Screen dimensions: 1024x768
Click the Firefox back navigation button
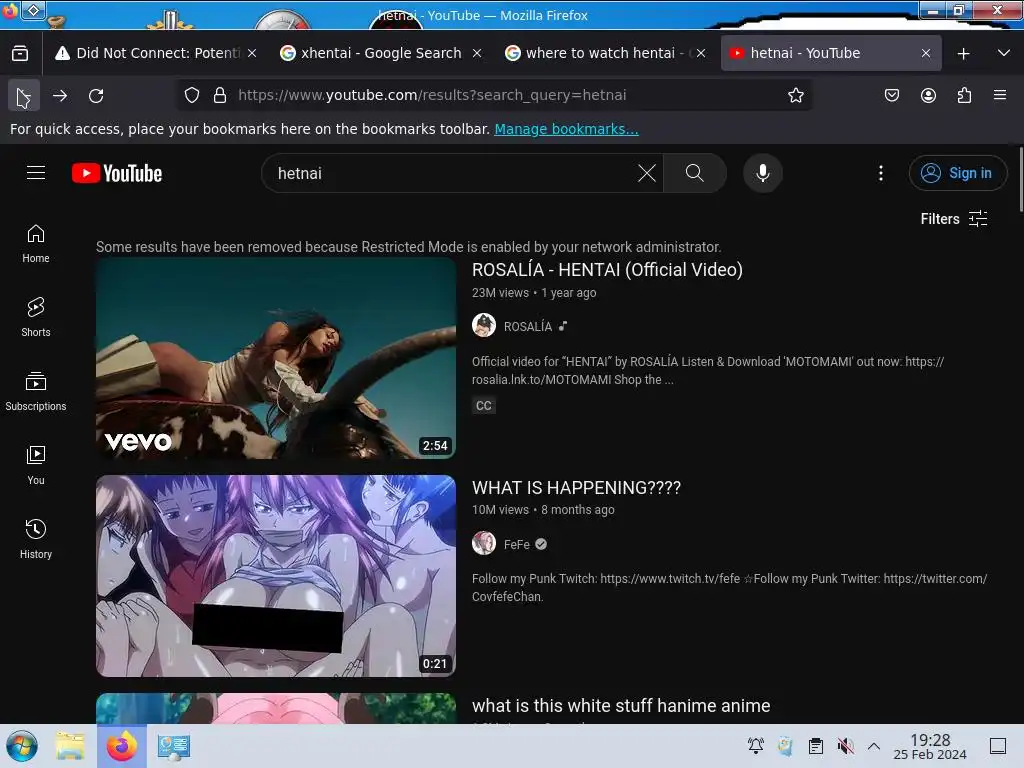point(24,97)
